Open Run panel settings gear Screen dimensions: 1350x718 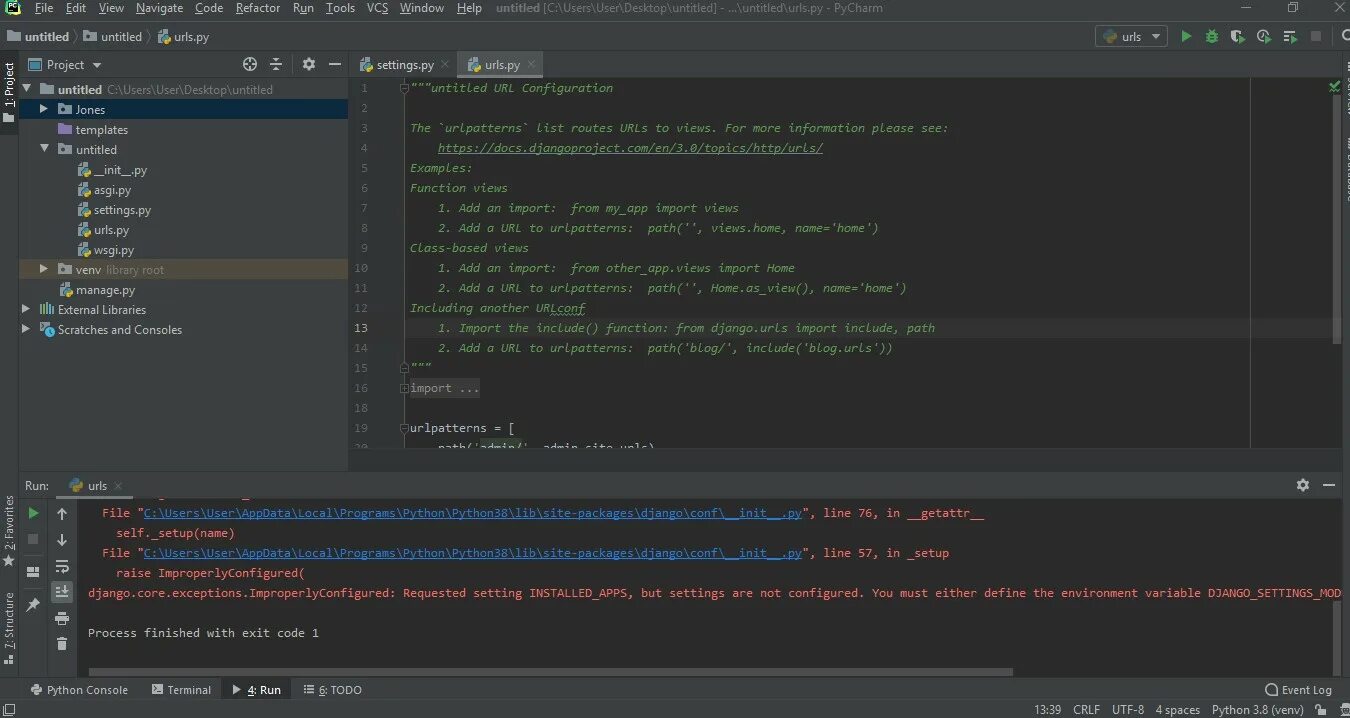(1303, 485)
